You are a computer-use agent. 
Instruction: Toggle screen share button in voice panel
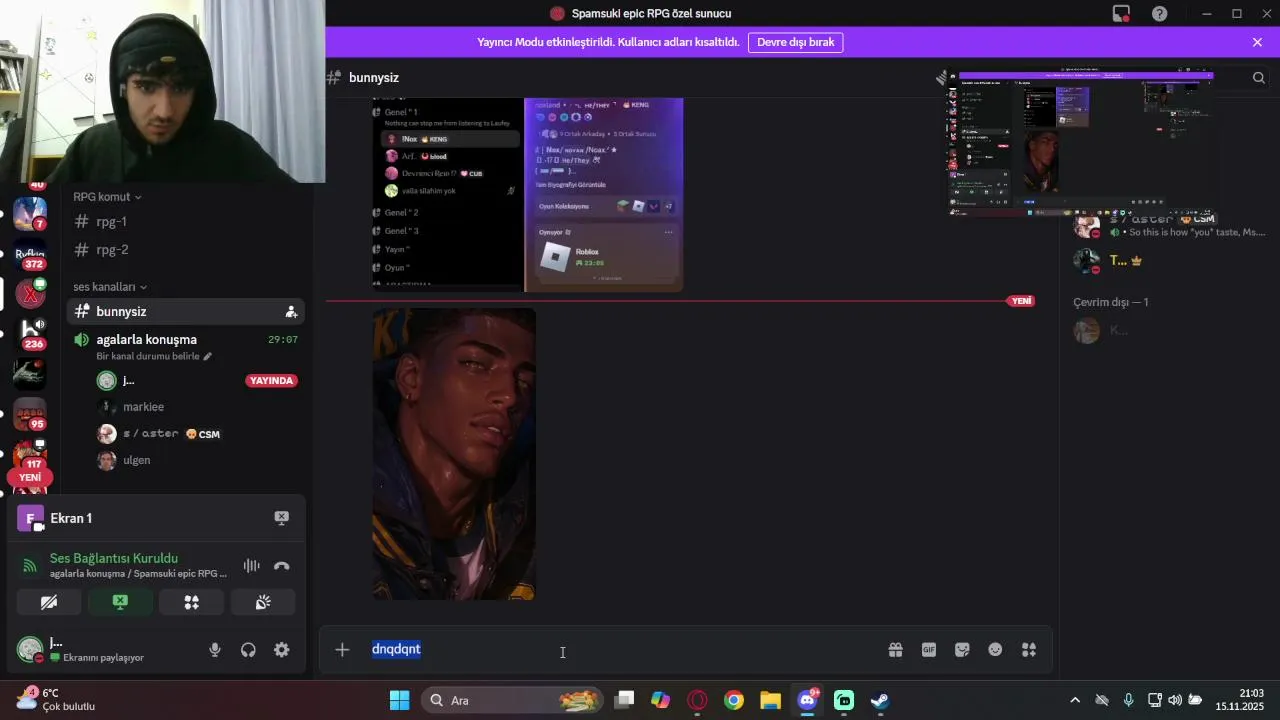[120, 602]
